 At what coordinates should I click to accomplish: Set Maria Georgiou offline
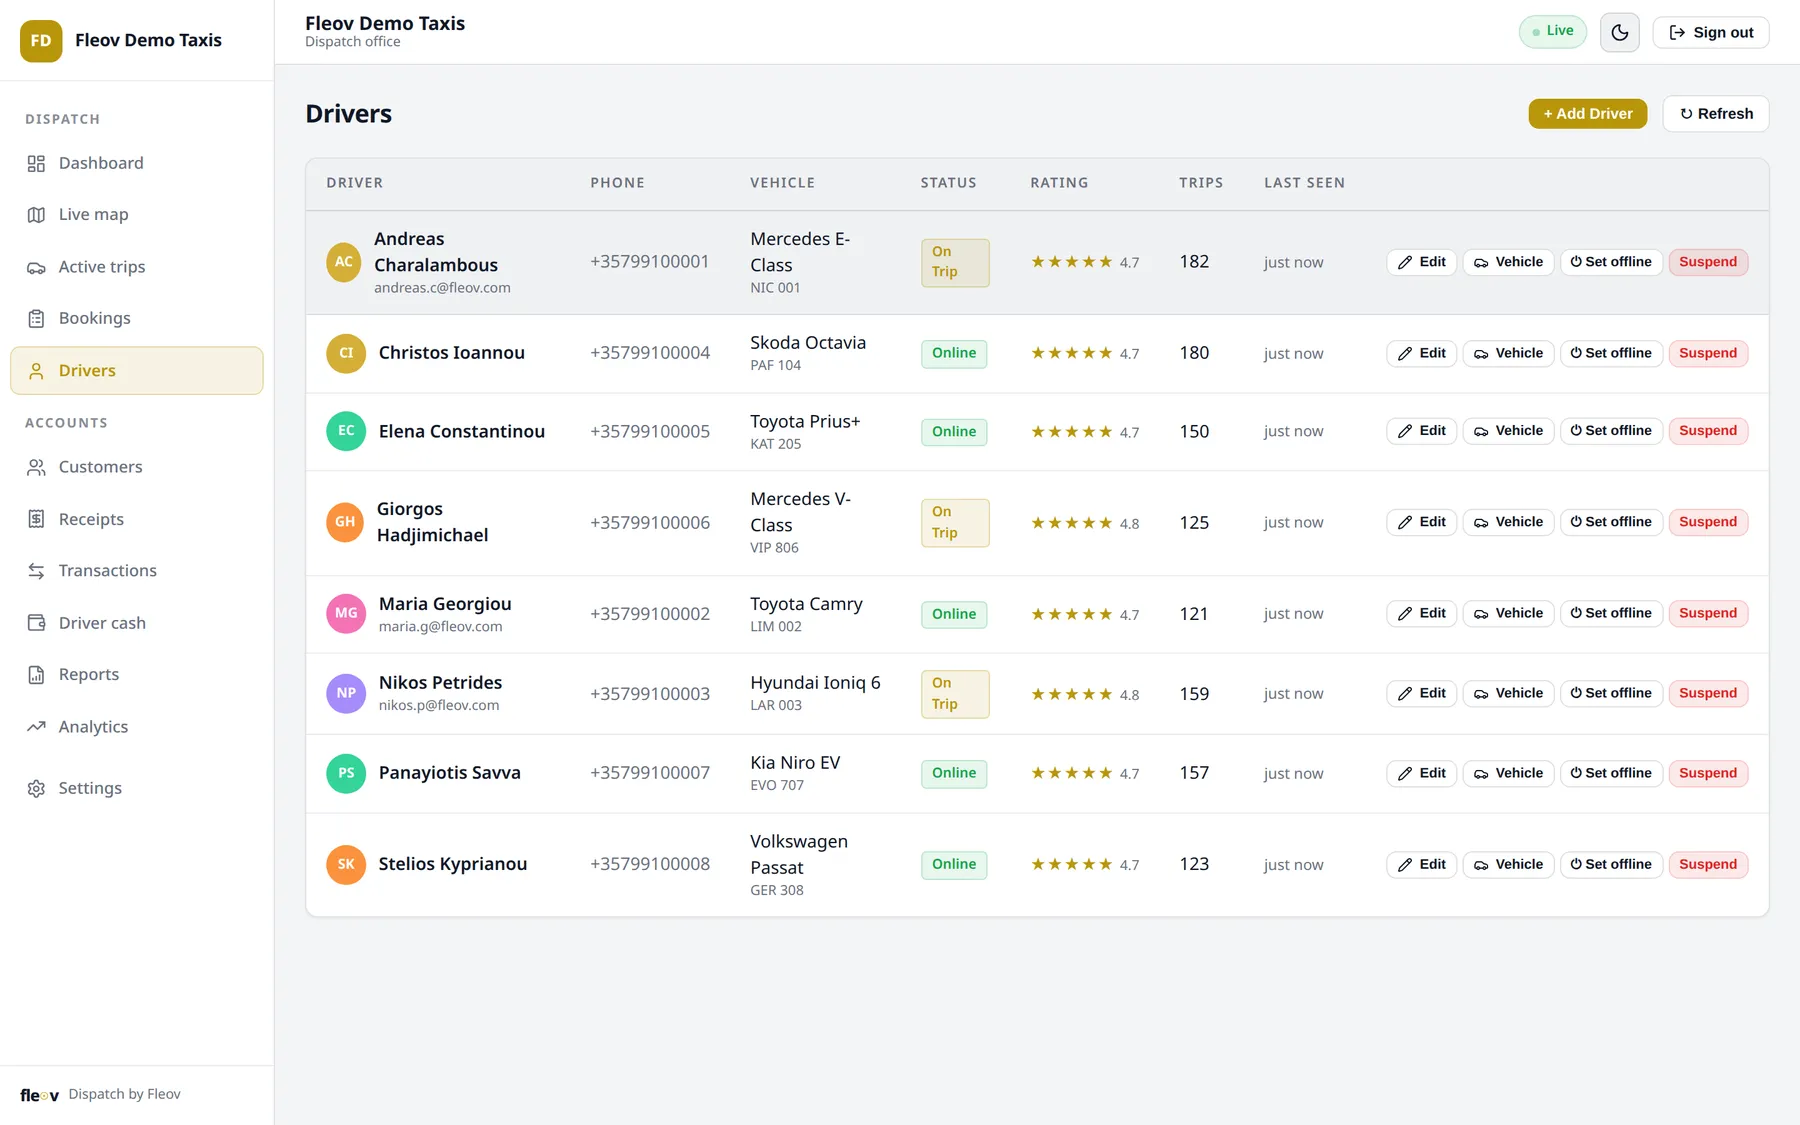pyautogui.click(x=1611, y=613)
